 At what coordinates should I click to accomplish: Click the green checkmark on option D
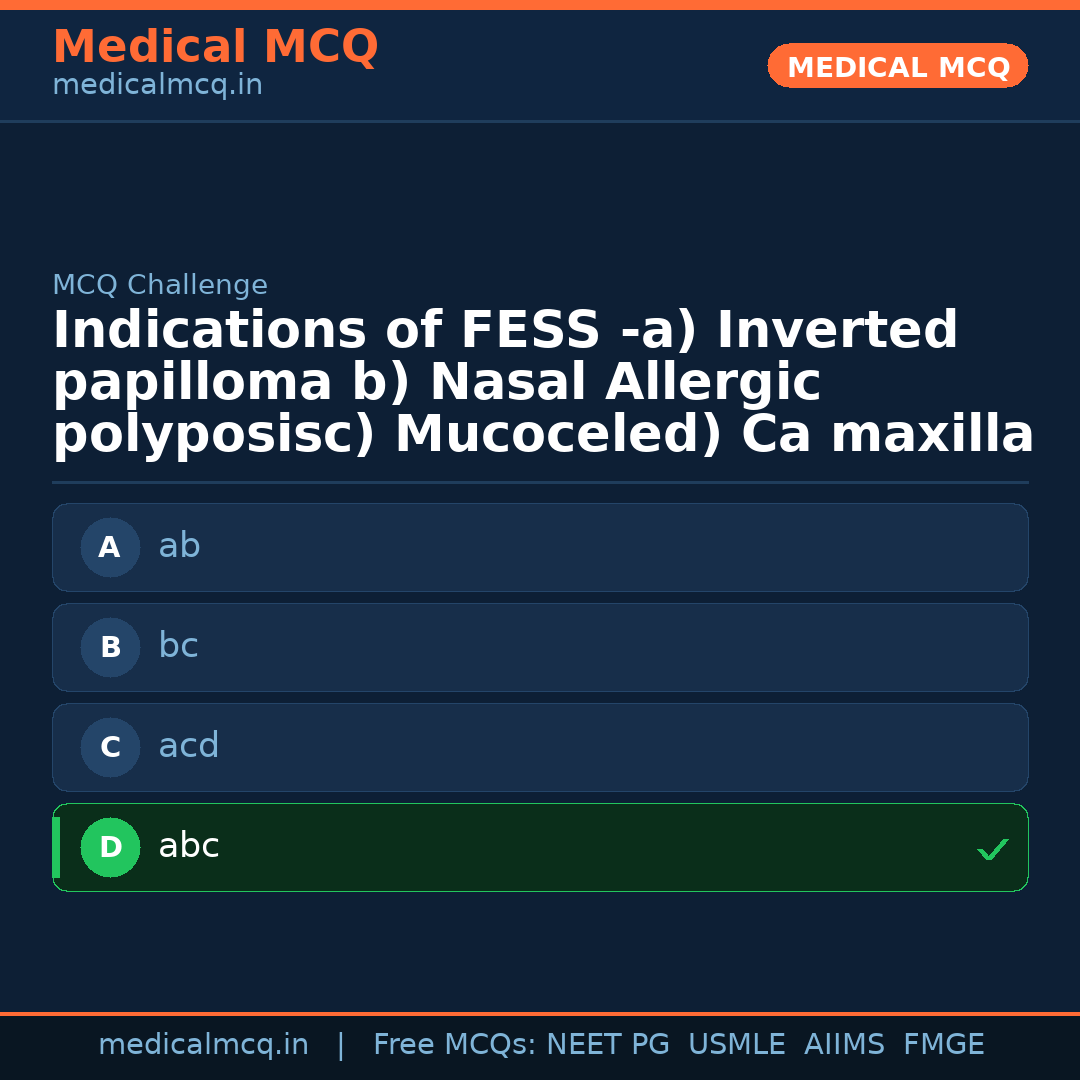coord(992,849)
